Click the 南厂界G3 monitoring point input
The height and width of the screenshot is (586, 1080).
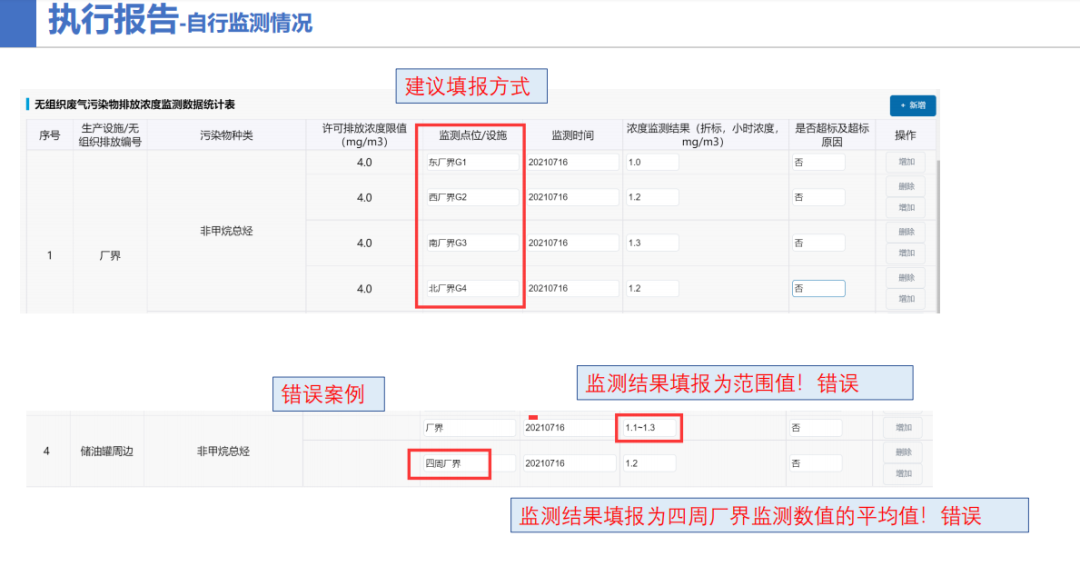(472, 243)
